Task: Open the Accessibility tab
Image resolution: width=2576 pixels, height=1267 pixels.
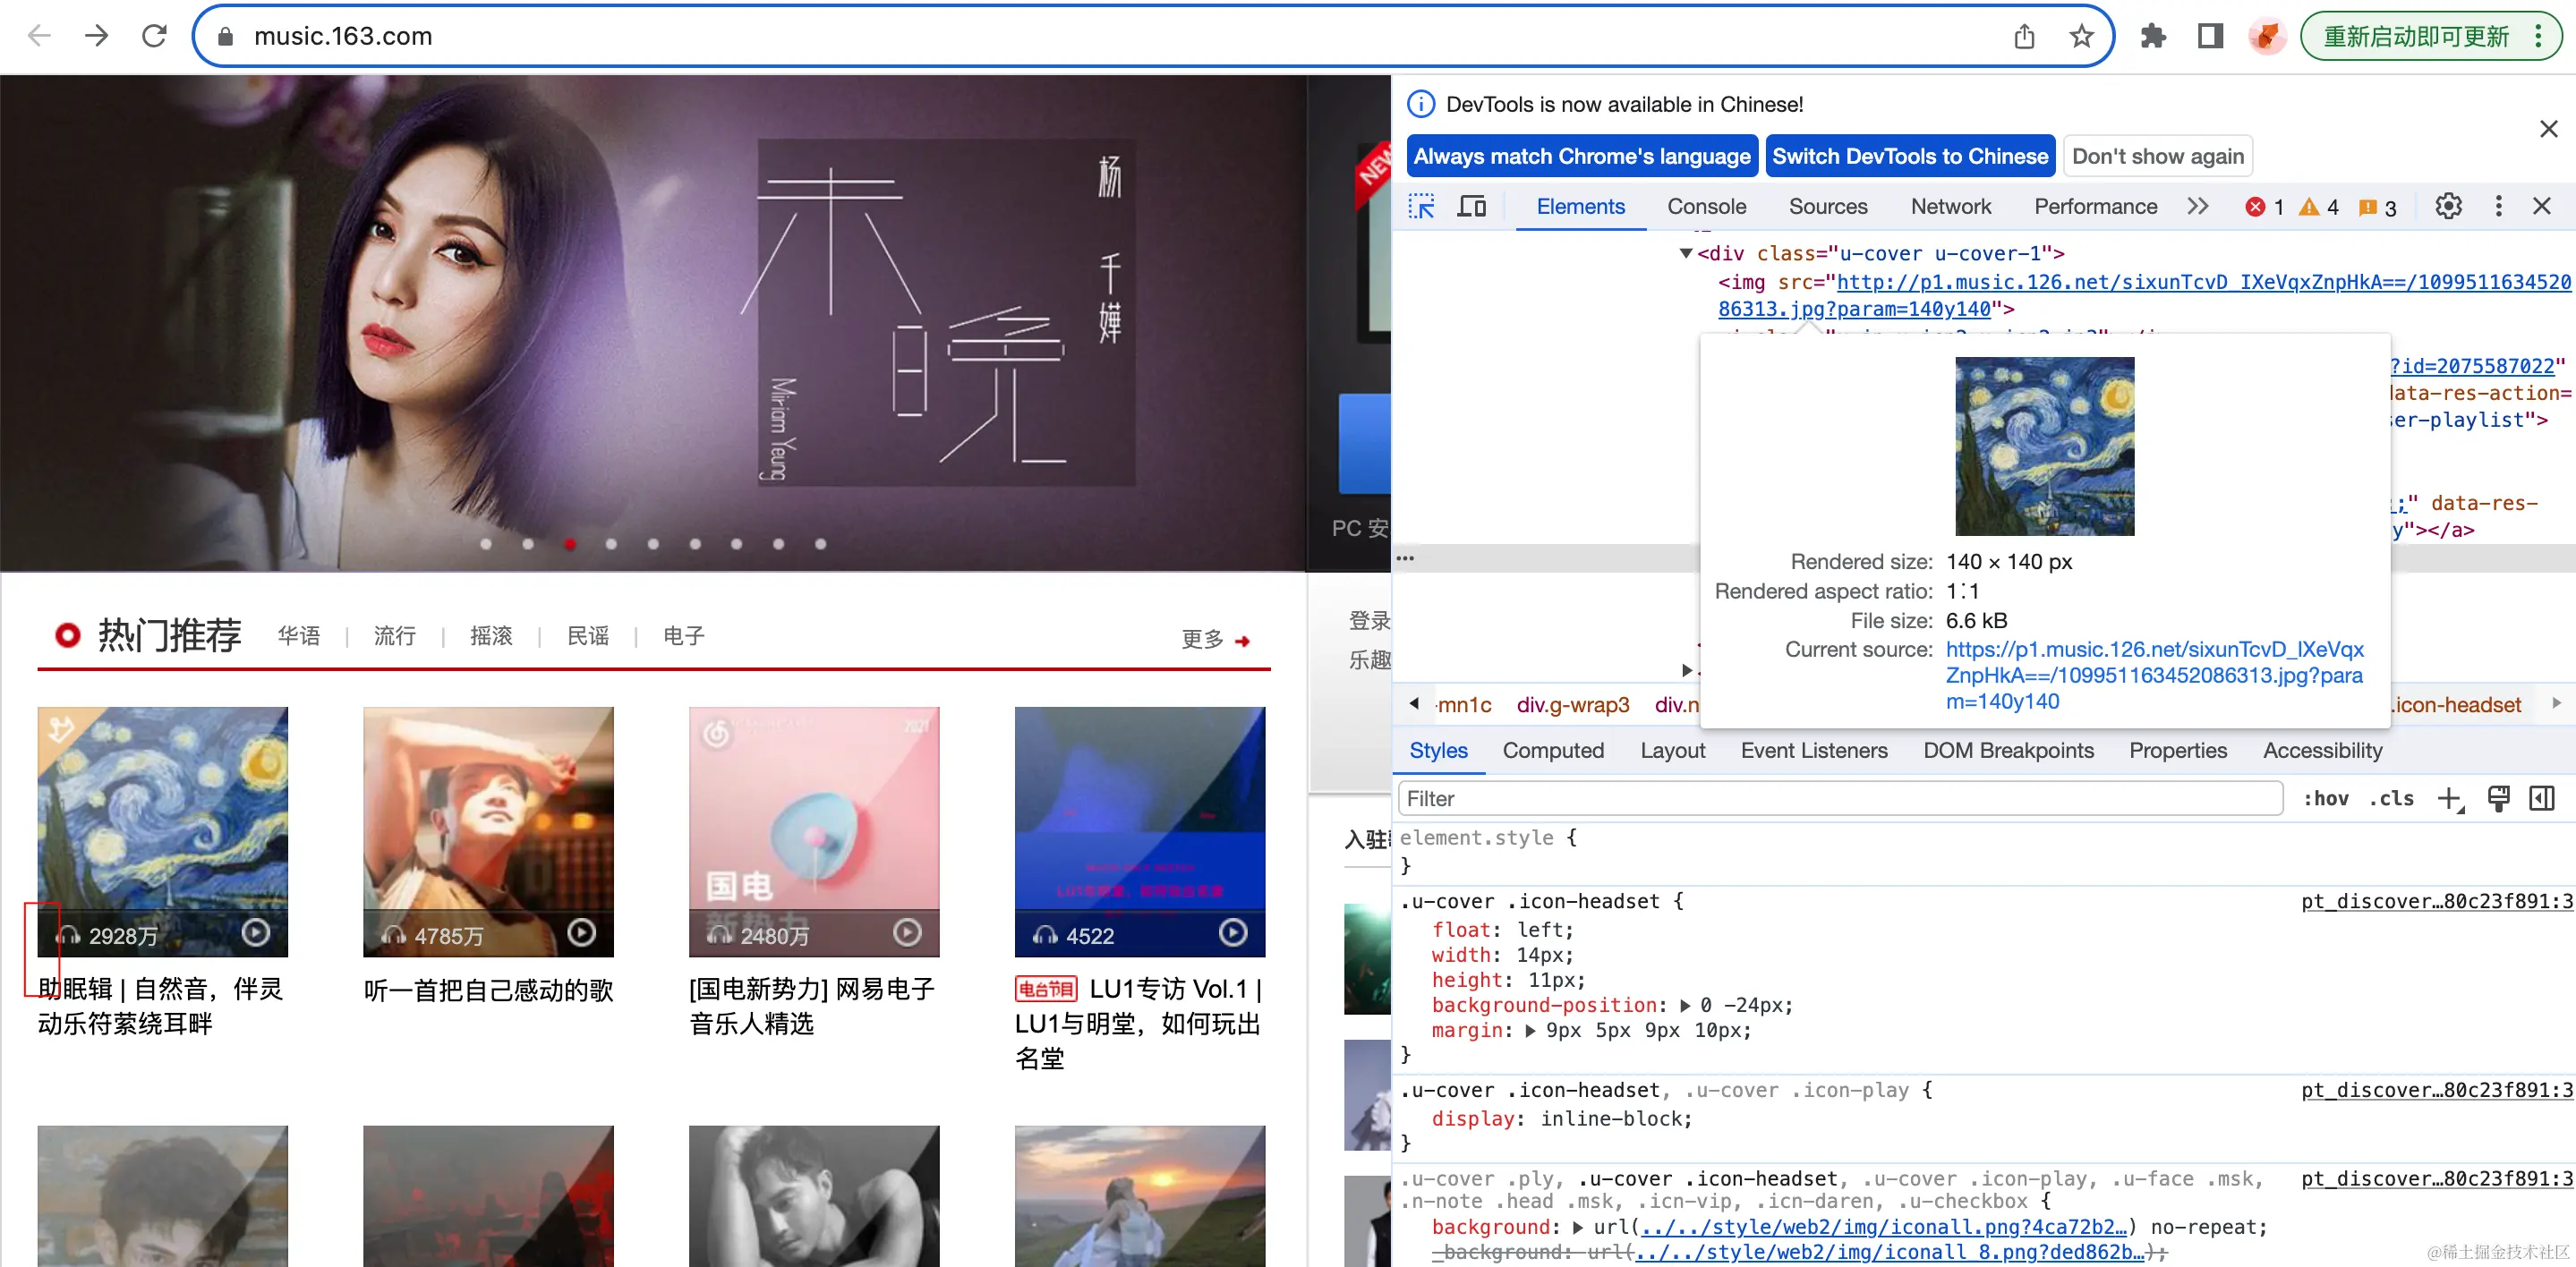Action: [x=2322, y=750]
